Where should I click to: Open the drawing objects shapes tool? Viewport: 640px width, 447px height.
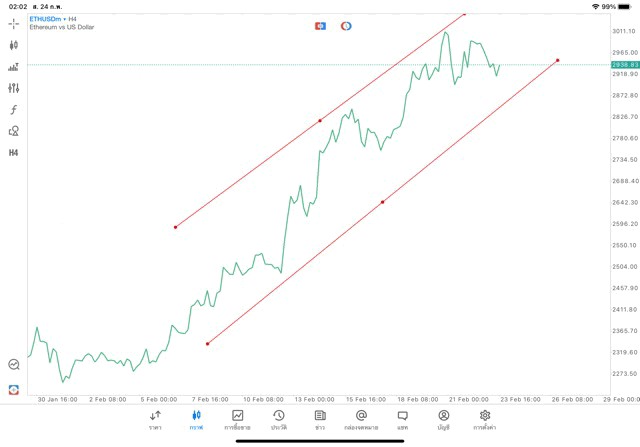pyautogui.click(x=14, y=131)
